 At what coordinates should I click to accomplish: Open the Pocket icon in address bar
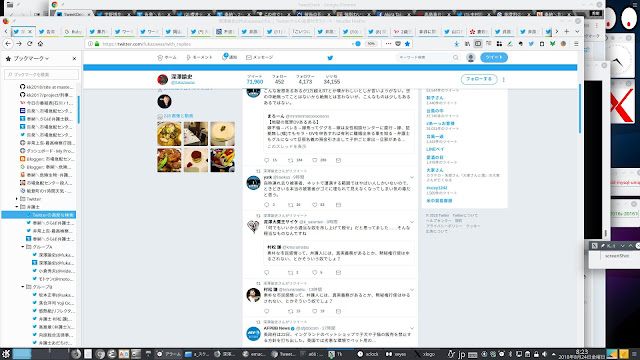click(x=398, y=44)
